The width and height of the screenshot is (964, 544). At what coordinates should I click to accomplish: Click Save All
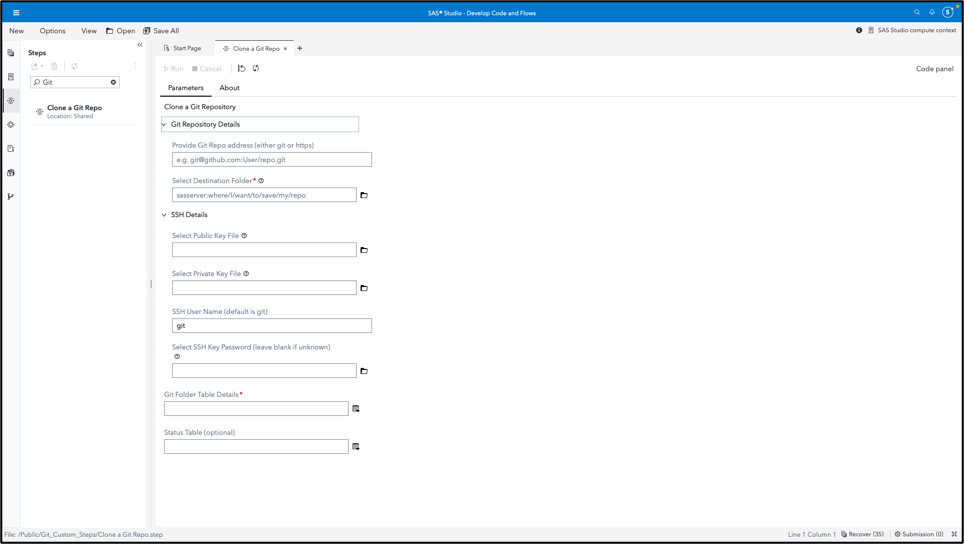coord(161,31)
